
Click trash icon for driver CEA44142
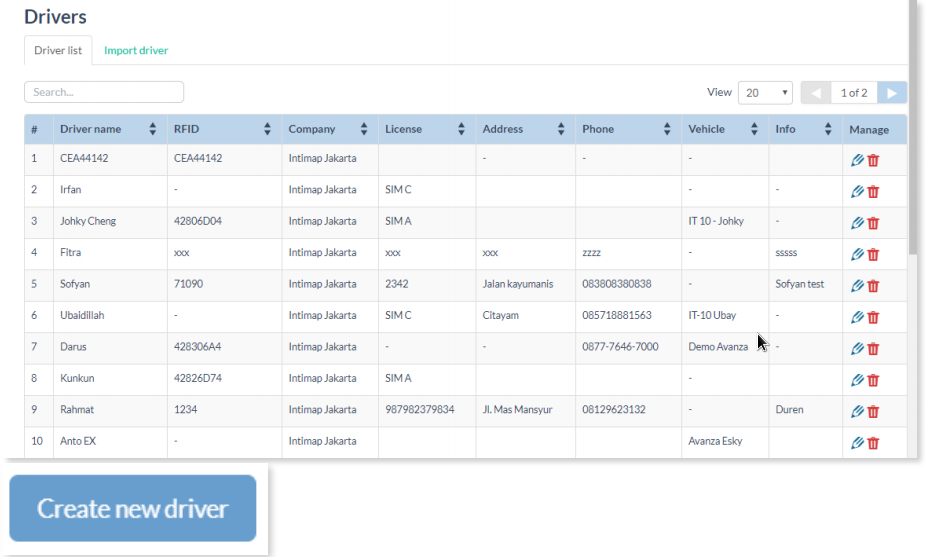(x=873, y=160)
